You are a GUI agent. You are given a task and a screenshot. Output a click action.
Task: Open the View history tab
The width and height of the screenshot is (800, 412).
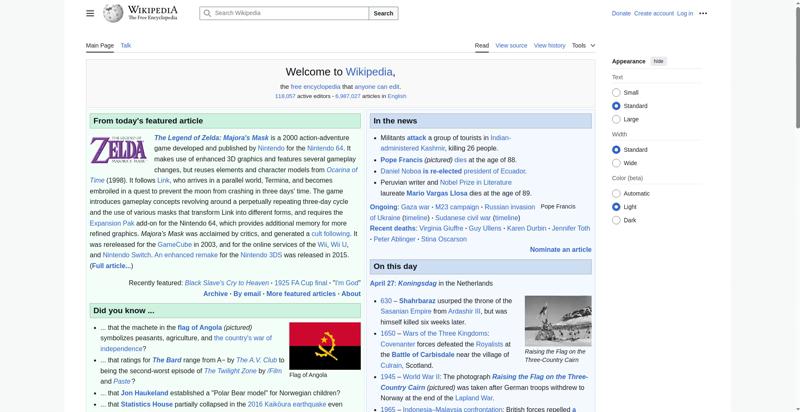(x=549, y=45)
